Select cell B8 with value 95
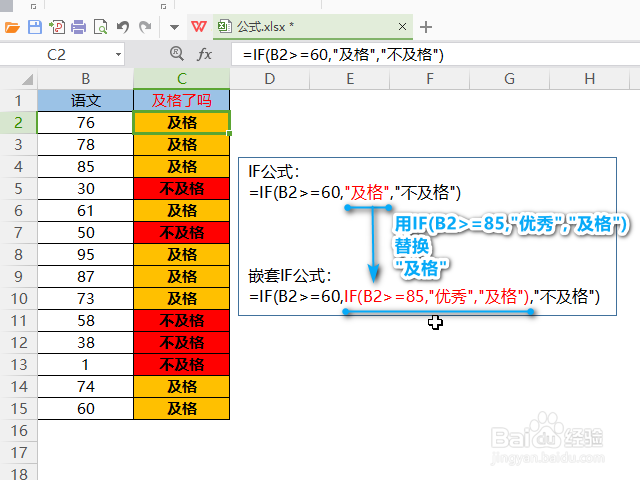The height and width of the screenshot is (480, 640). 85,255
